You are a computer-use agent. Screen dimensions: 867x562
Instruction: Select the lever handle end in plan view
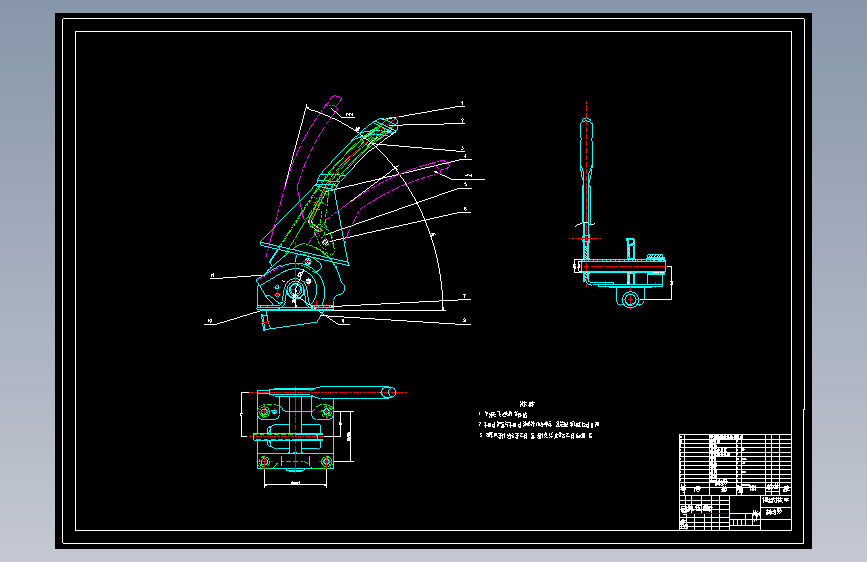tap(389, 392)
